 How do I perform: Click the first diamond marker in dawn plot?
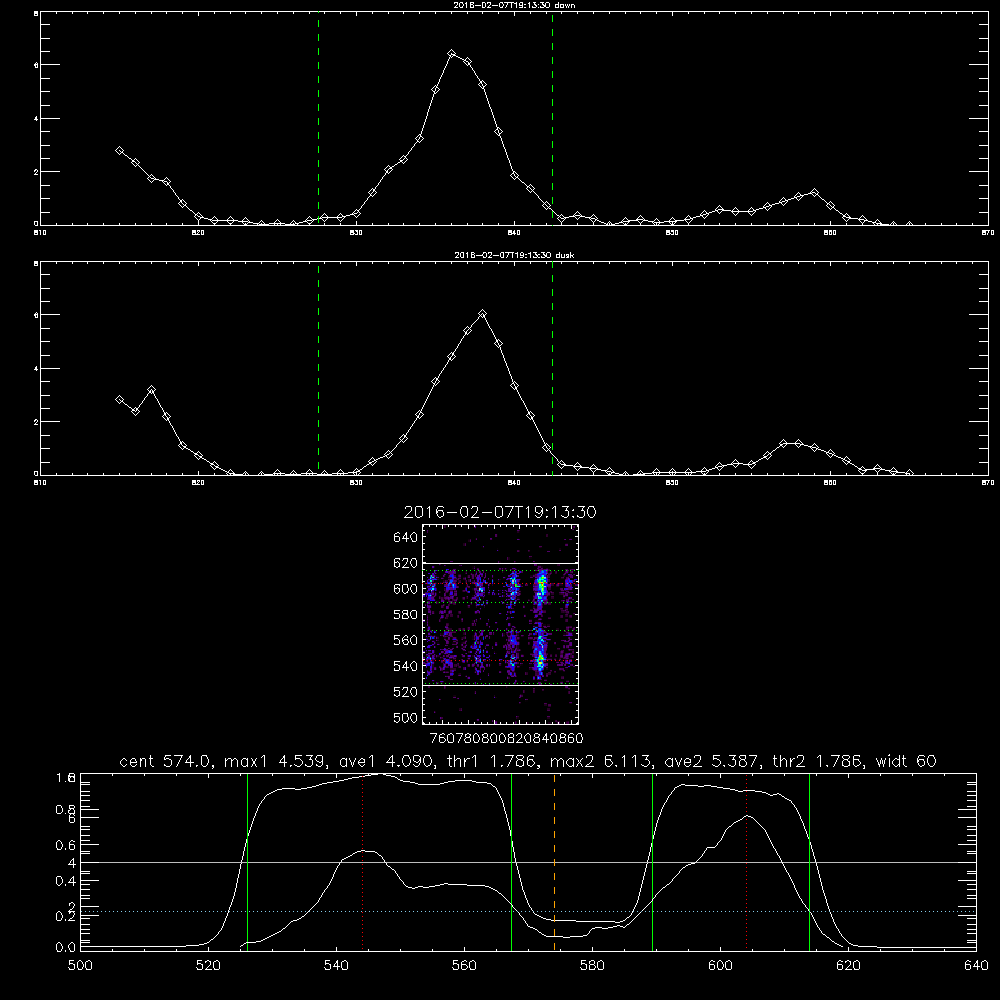(x=119, y=151)
